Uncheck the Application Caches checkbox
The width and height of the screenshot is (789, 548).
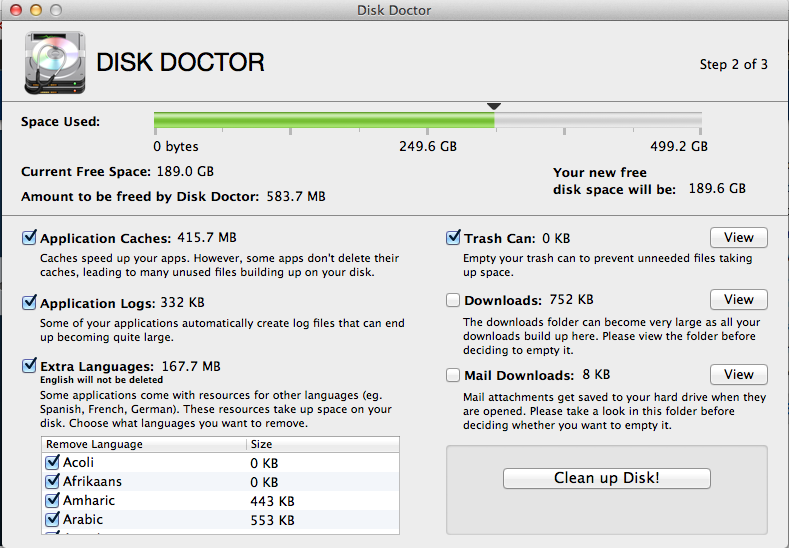(29, 237)
